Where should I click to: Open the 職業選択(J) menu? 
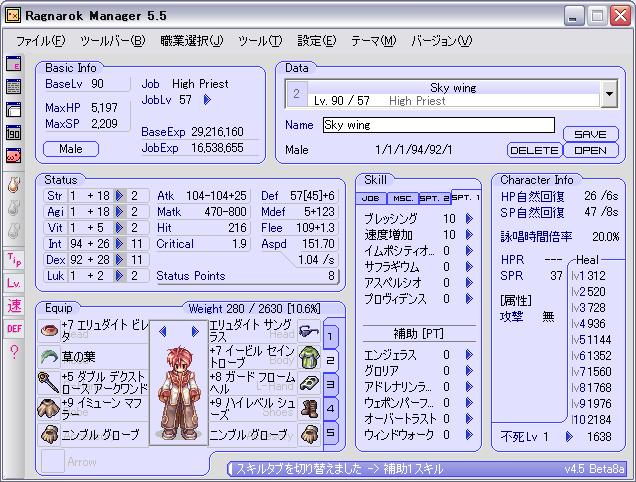pos(192,41)
